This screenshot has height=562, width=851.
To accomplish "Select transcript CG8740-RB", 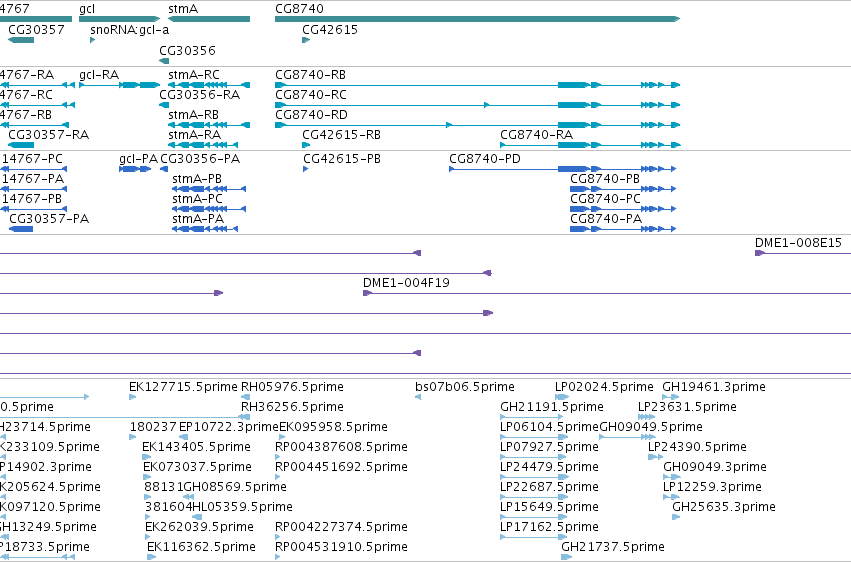I will 477,85.
